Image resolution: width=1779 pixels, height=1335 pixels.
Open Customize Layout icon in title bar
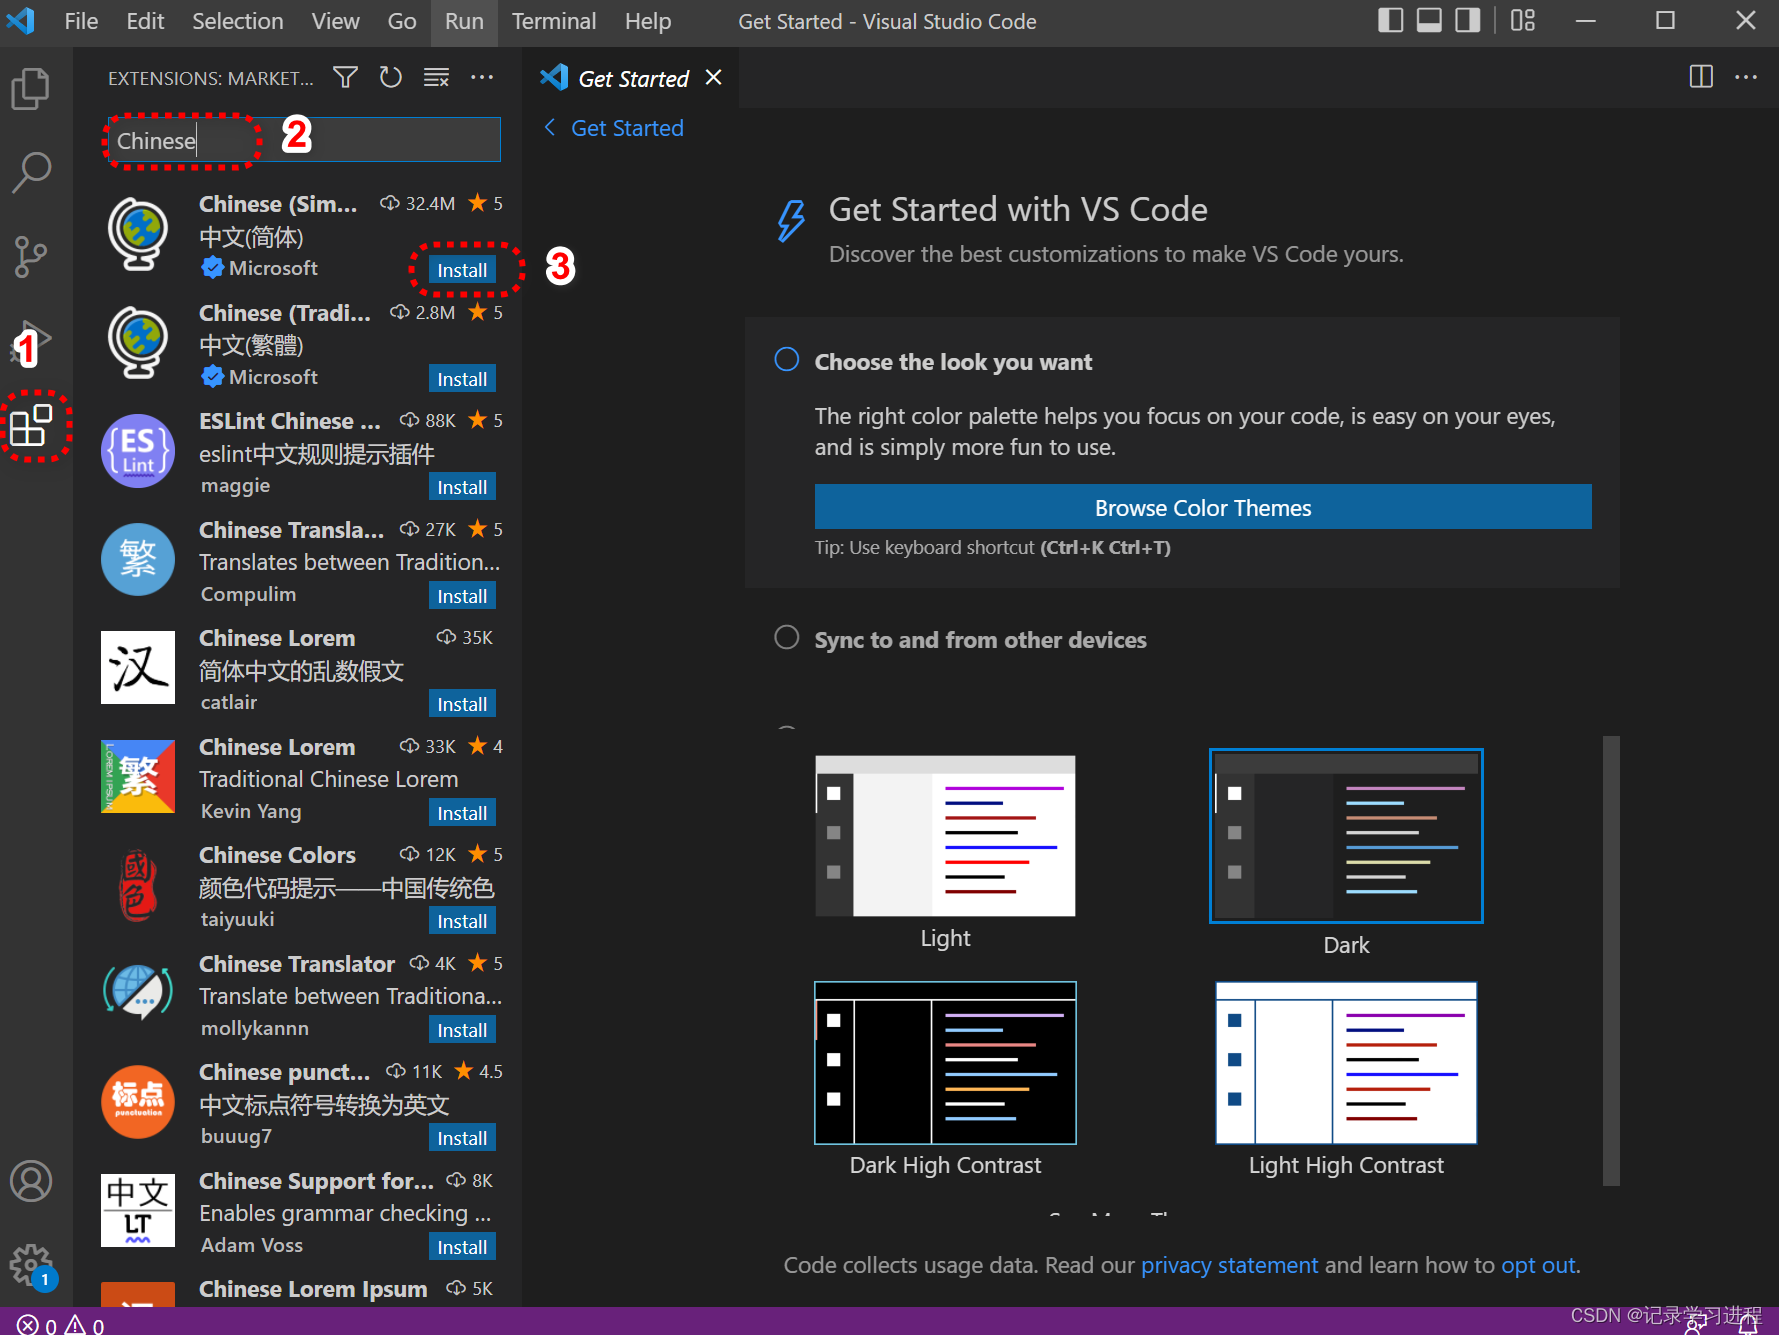pos(1522,20)
